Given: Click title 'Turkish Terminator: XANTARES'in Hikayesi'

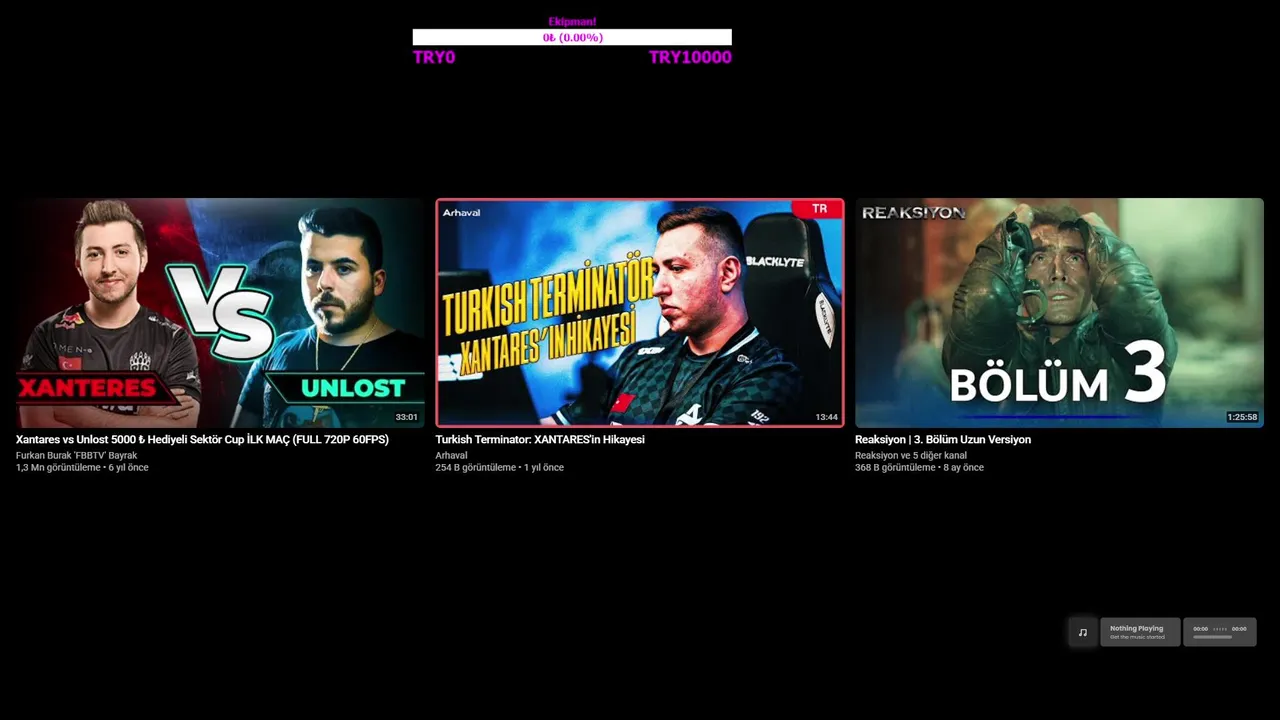Looking at the screenshot, I should (x=540, y=440).
